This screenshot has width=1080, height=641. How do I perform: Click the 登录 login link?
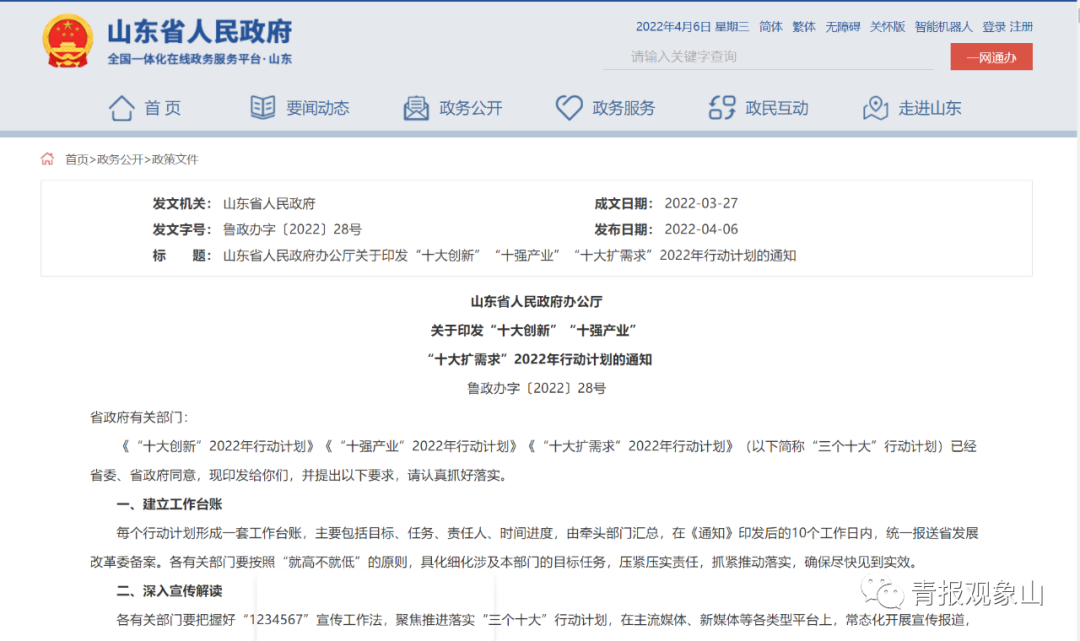coord(994,27)
